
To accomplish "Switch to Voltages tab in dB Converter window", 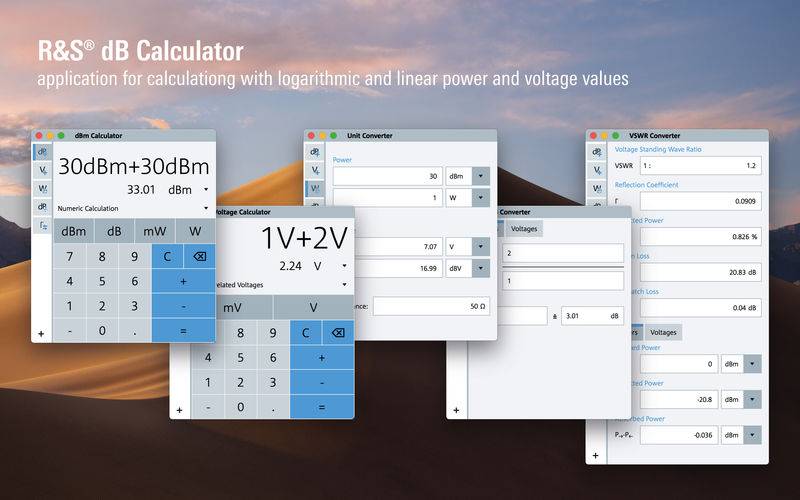I will [x=524, y=229].
